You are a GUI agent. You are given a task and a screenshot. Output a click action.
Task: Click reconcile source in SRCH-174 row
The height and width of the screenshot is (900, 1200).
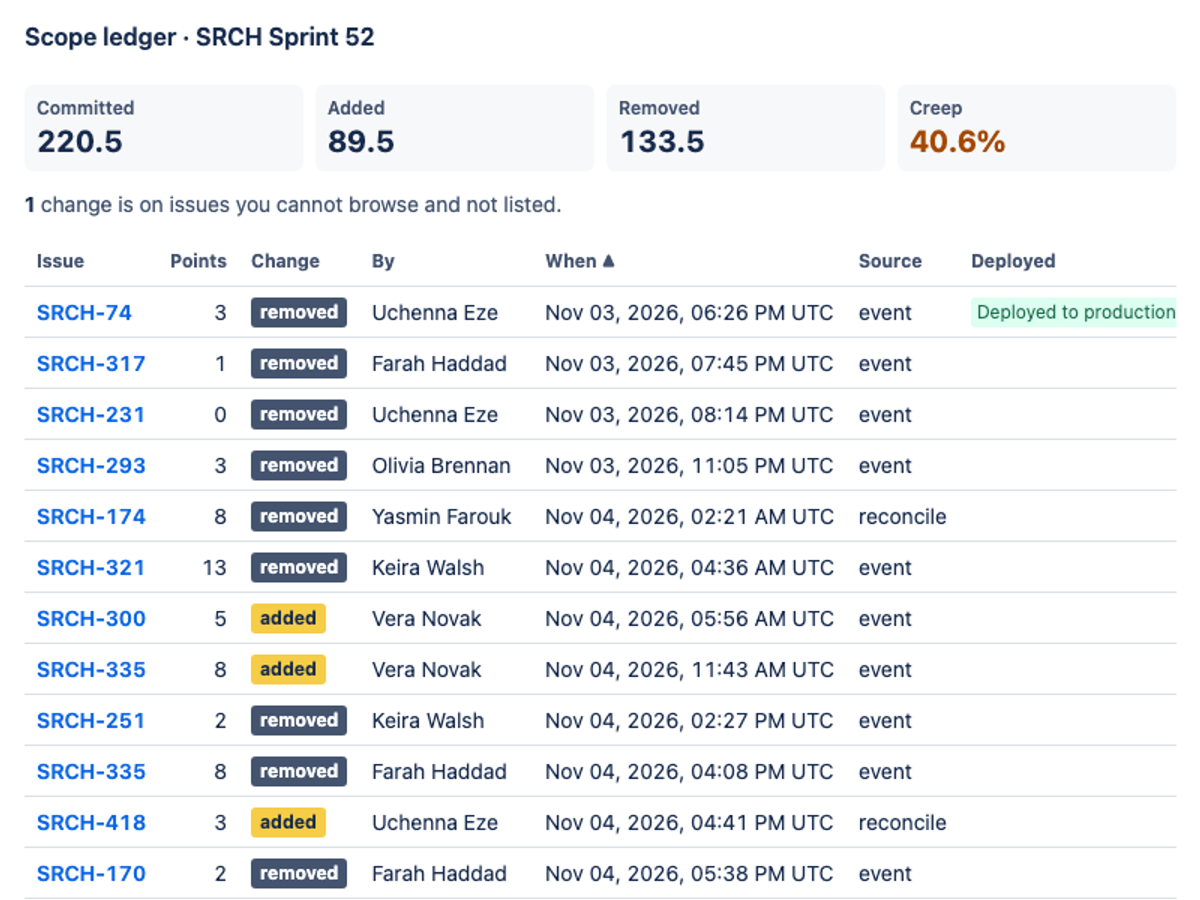click(902, 517)
